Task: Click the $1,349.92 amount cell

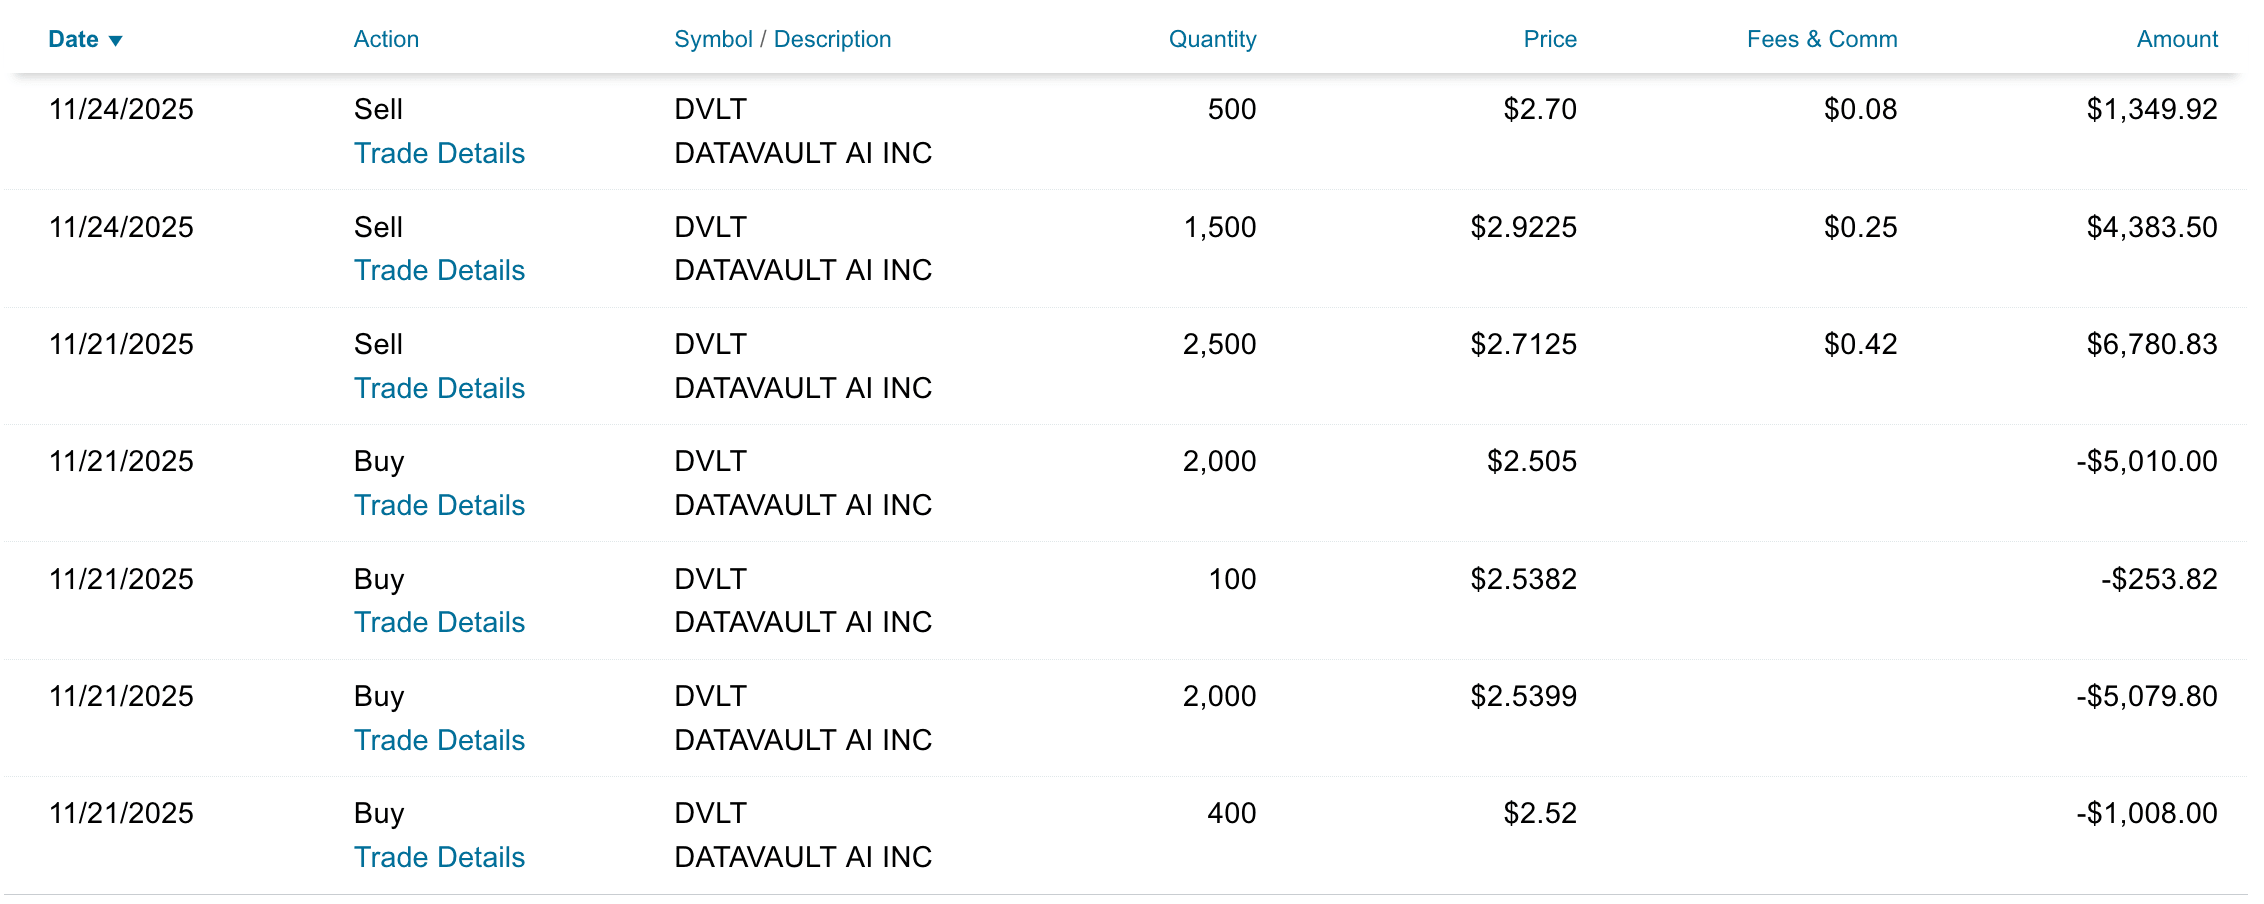Action: 2151,110
